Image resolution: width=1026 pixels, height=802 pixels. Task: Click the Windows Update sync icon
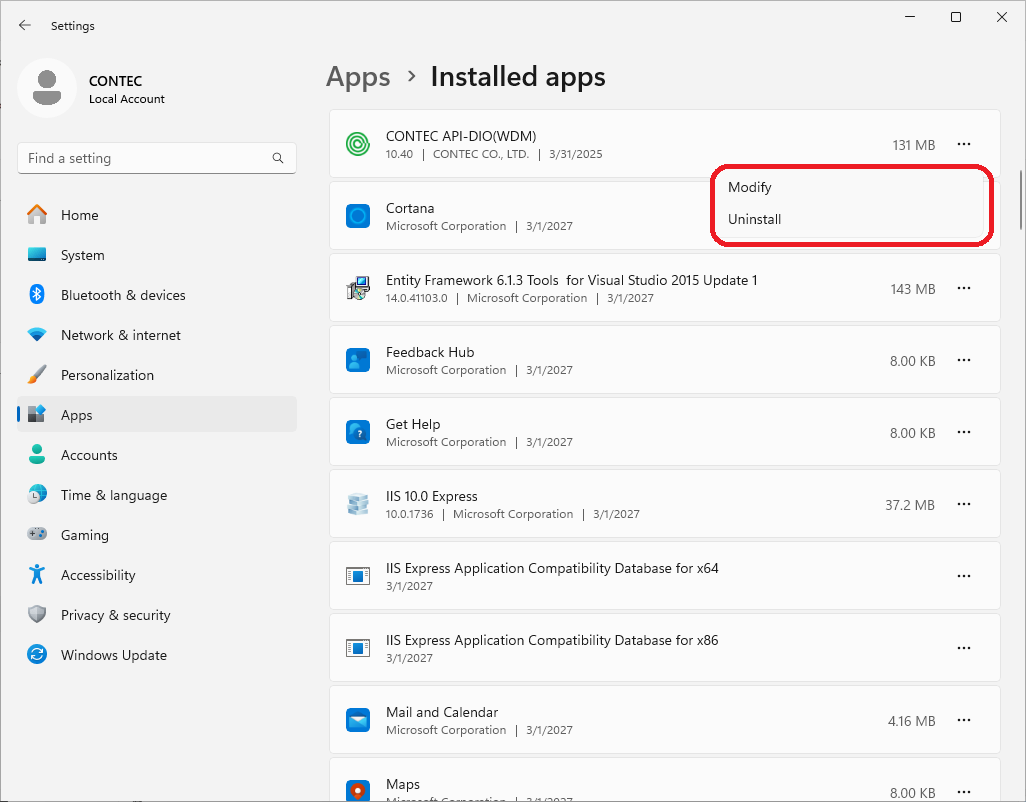click(x=37, y=654)
